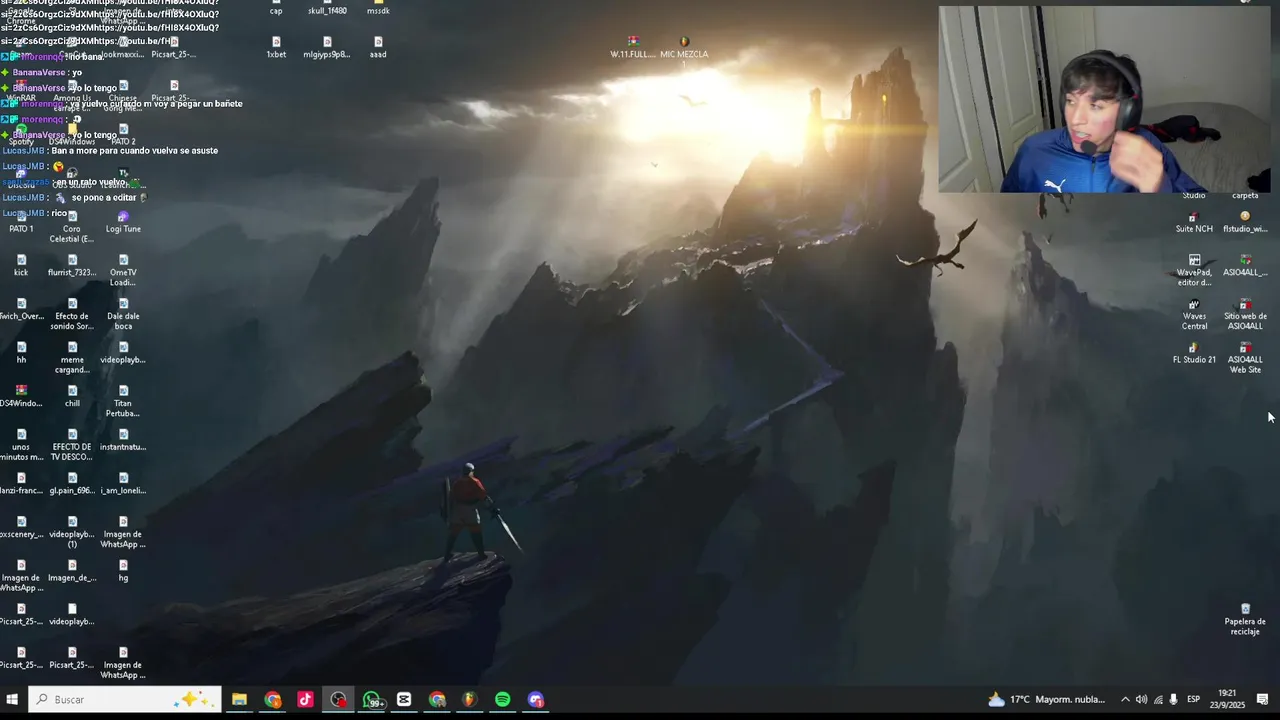Open the Windows Start menu
Screen dimensions: 1280x720
click(x=12, y=699)
